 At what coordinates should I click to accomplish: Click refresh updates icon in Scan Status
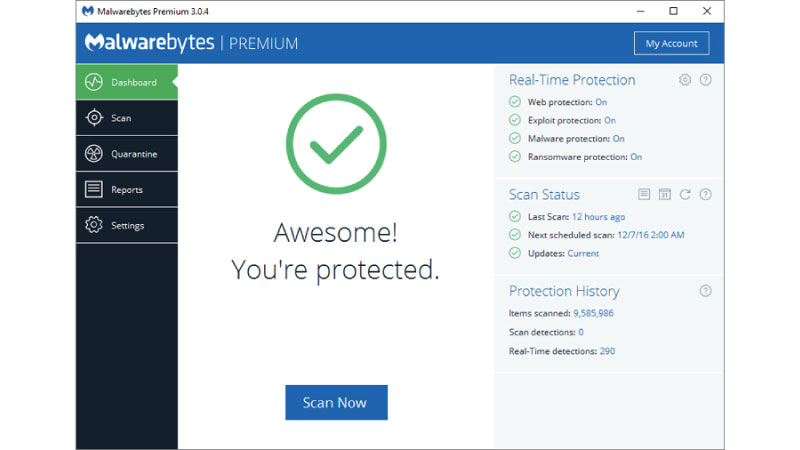pos(685,194)
